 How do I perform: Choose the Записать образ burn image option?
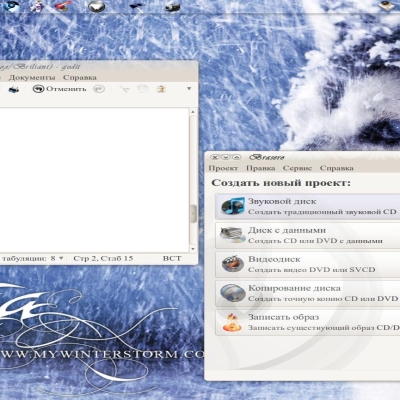pyautogui.click(x=308, y=322)
